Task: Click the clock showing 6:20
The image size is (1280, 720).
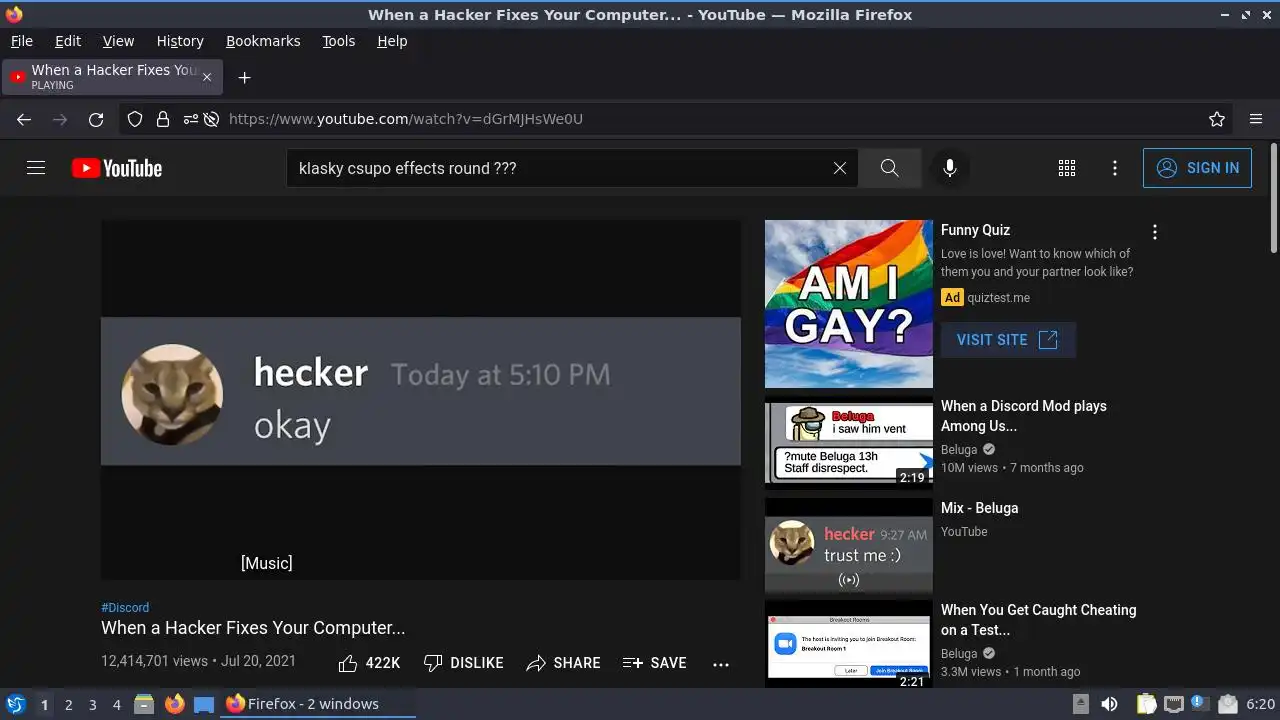Action: pyautogui.click(x=1260, y=704)
